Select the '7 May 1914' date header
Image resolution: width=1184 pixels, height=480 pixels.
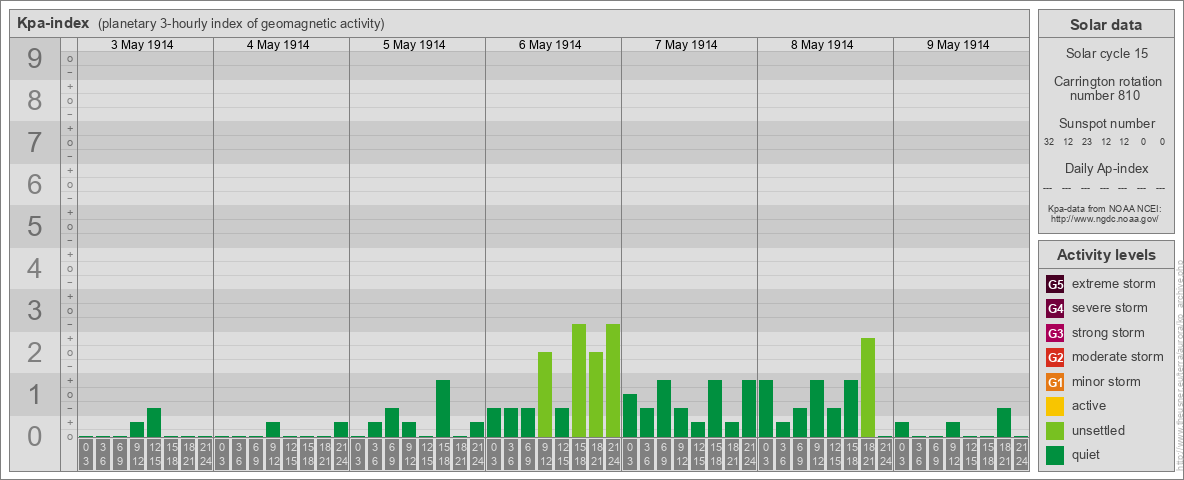click(x=686, y=45)
